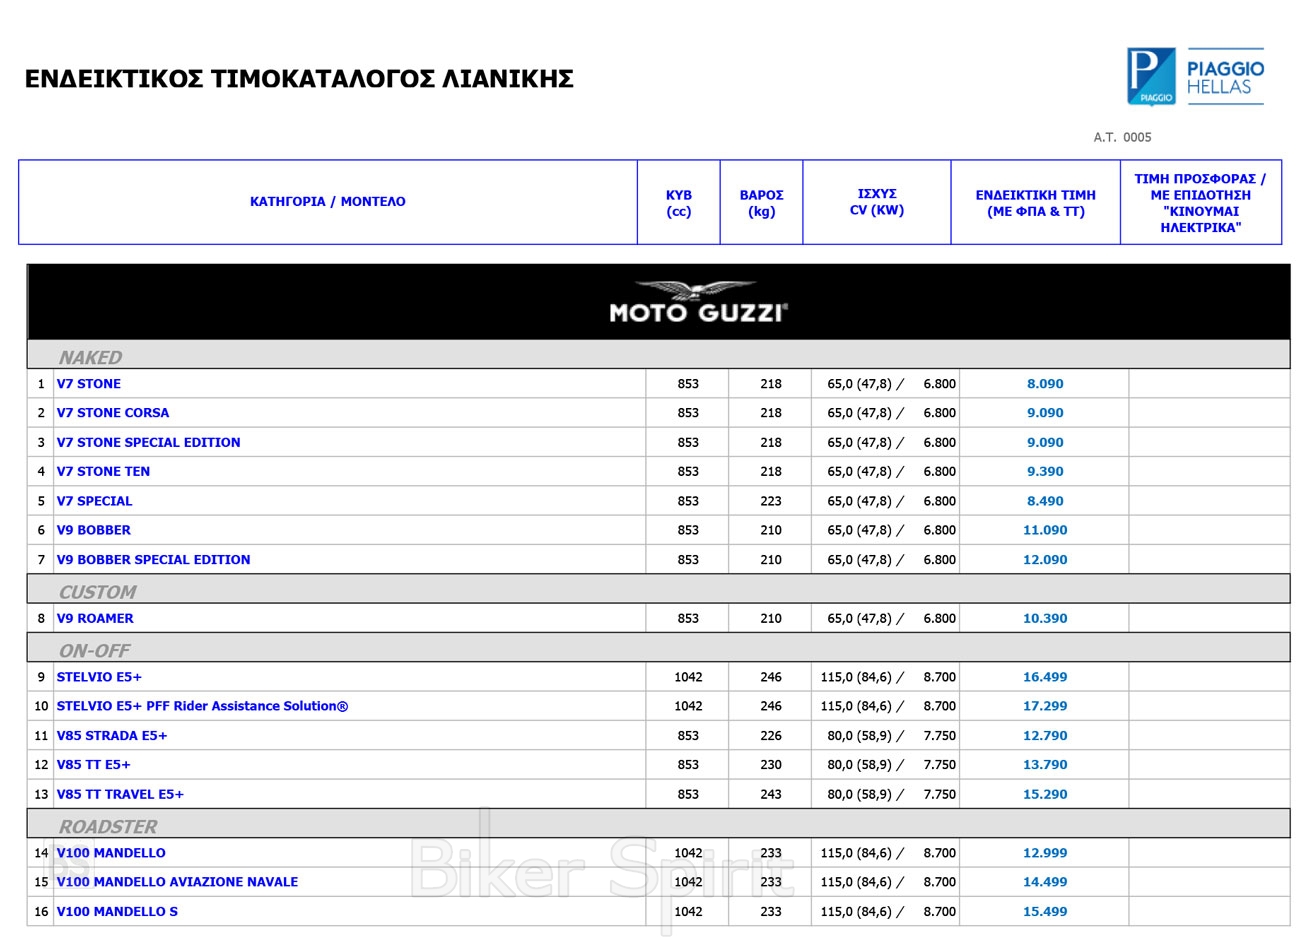Click the ROADSTER section heading
The width and height of the screenshot is (1300, 939).
[x=108, y=827]
